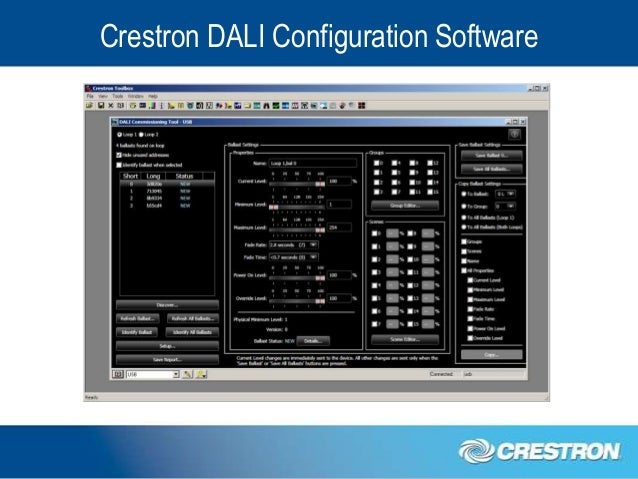Click the Discover button

(x=167, y=305)
